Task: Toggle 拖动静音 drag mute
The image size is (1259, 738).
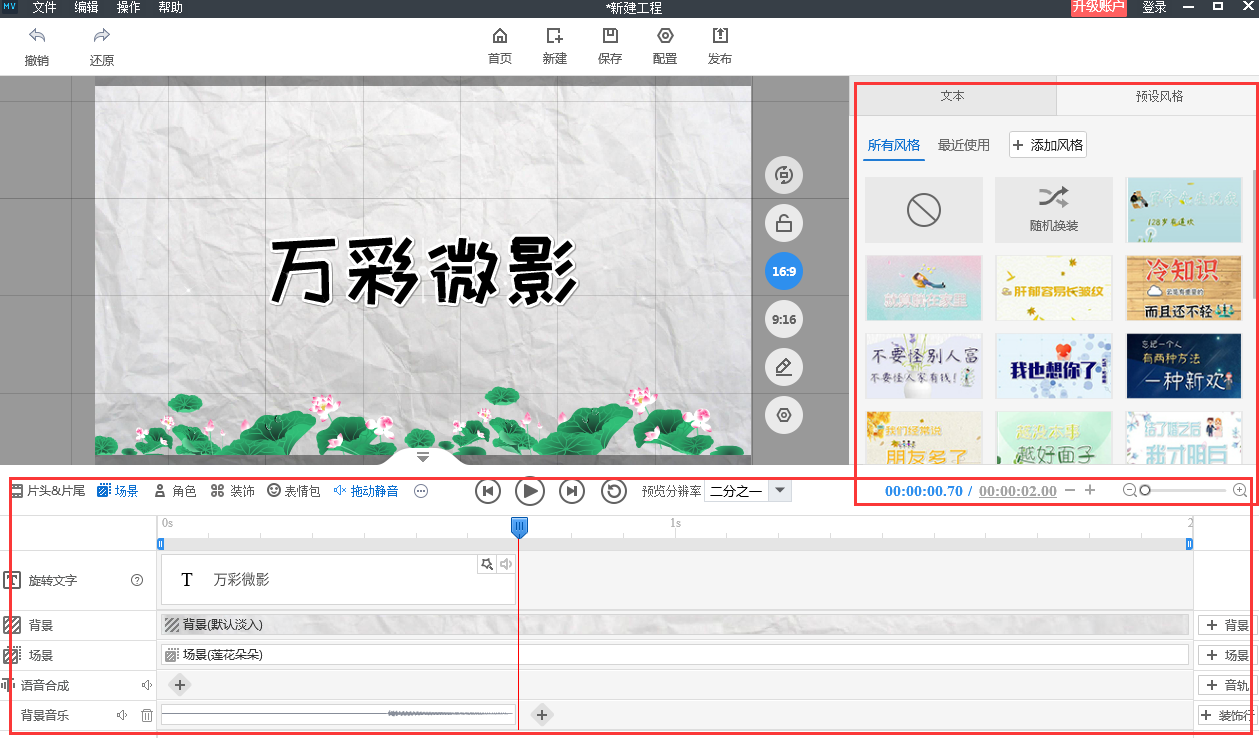Action: click(366, 491)
